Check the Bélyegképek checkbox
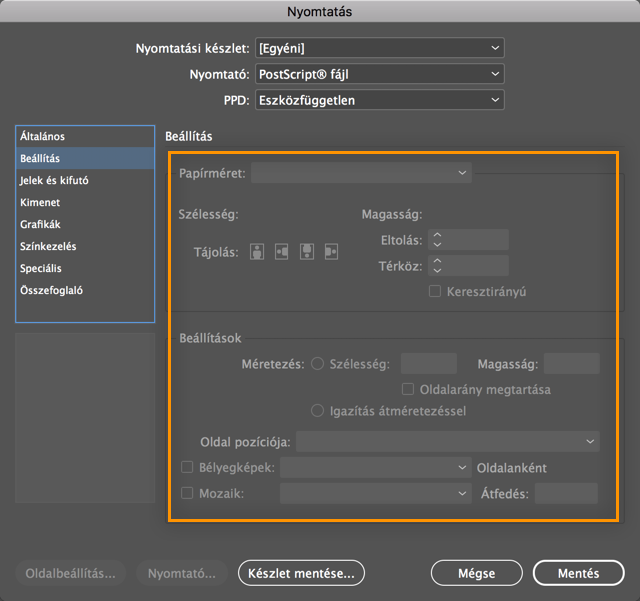 [x=187, y=467]
